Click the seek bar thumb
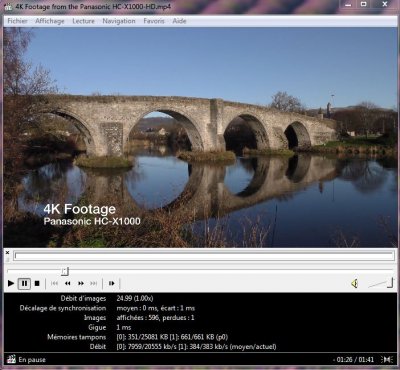This screenshot has width=400, height=370. pyautogui.click(x=65, y=271)
